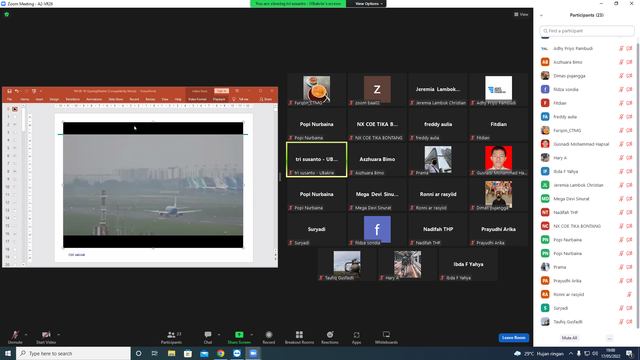Open the more options ellipsis beside Mute All
Screen dimensions: 640x360
point(609,338)
